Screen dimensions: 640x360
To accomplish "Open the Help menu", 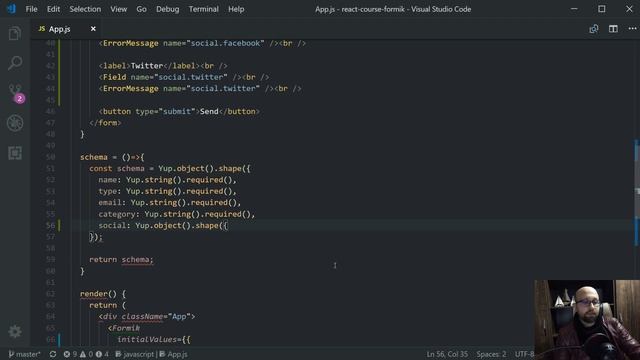I will [236, 9].
